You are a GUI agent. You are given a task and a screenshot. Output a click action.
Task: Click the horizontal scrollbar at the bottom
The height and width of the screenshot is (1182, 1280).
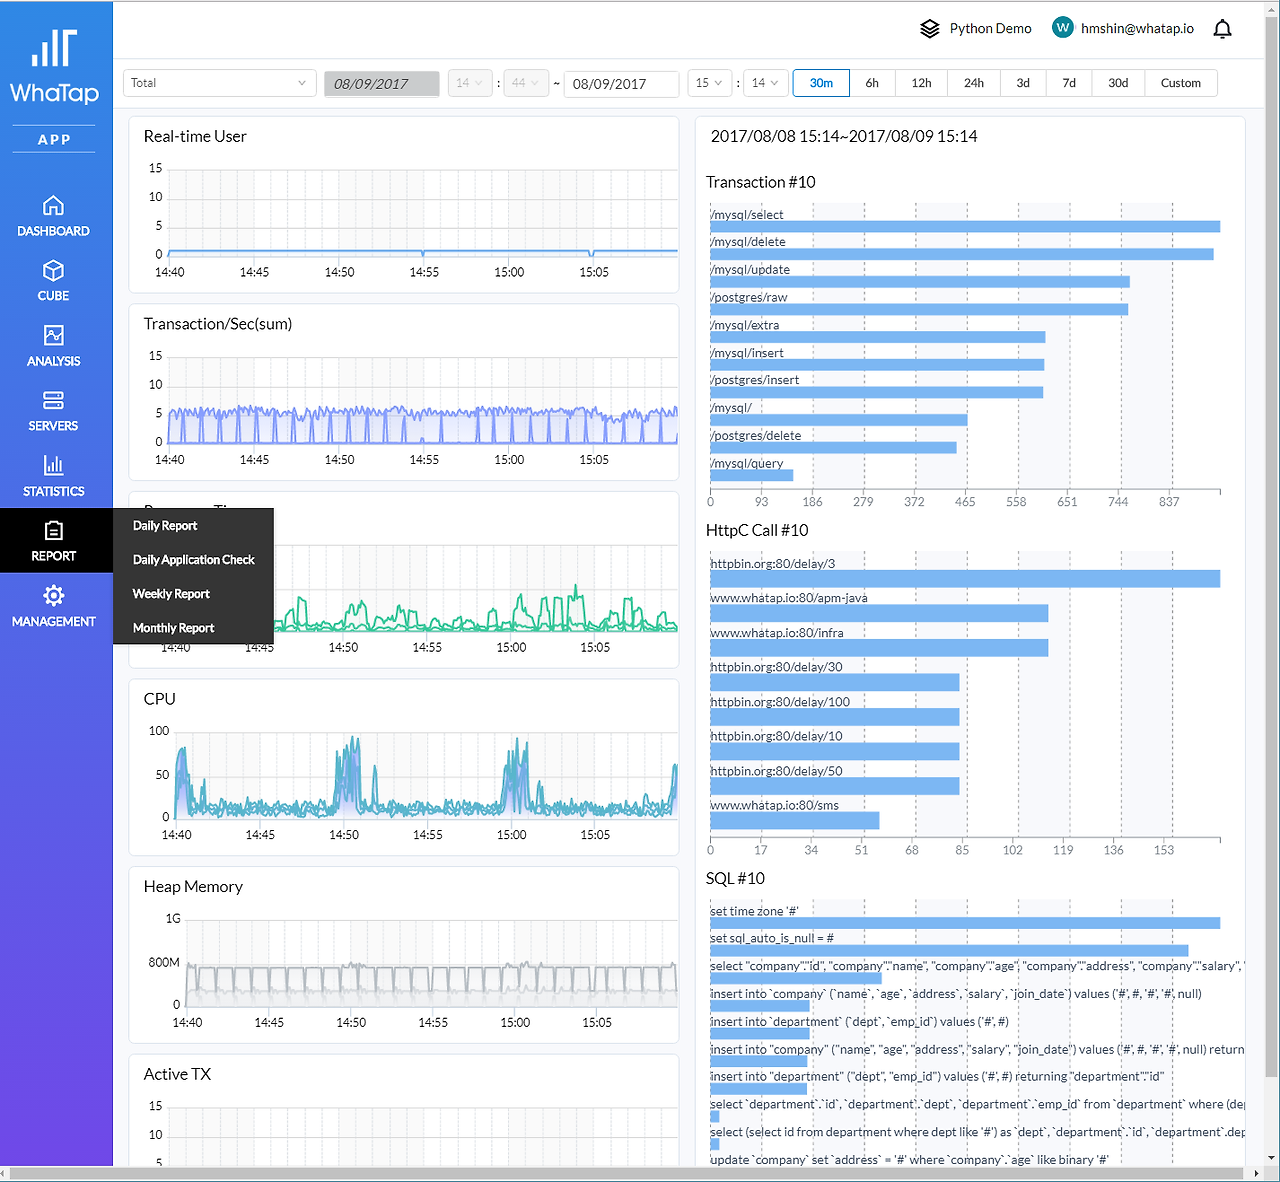tap(625, 1173)
